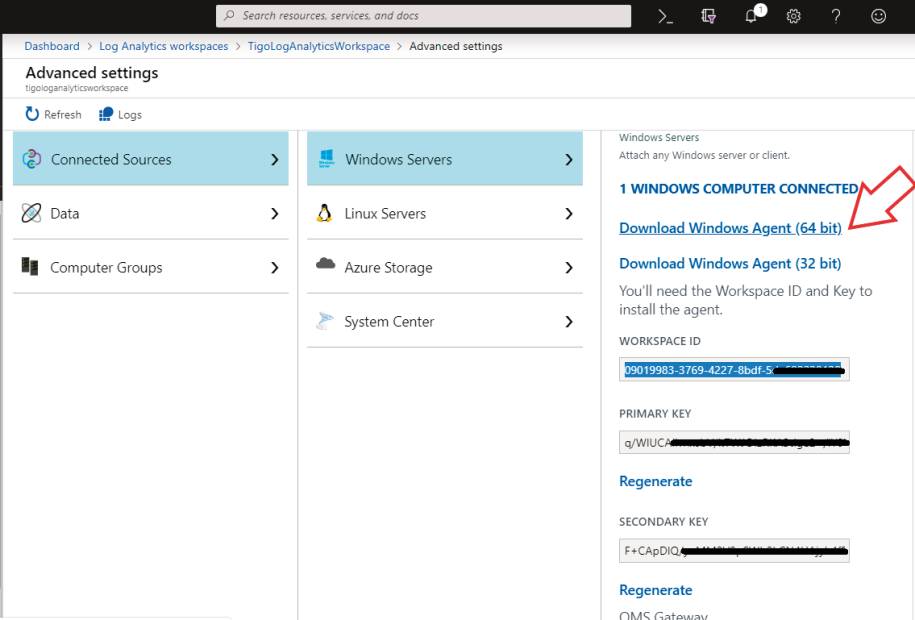Open directory and subscription filter icon
This screenshot has width=915, height=620.
[x=708, y=16]
